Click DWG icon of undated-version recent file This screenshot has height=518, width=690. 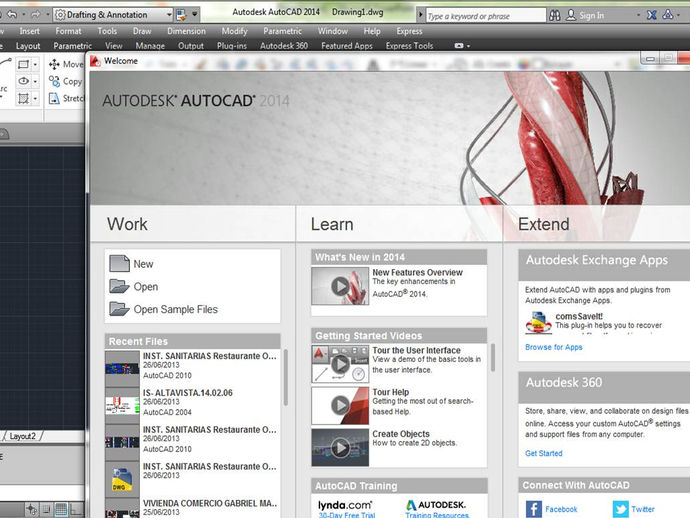[122, 479]
